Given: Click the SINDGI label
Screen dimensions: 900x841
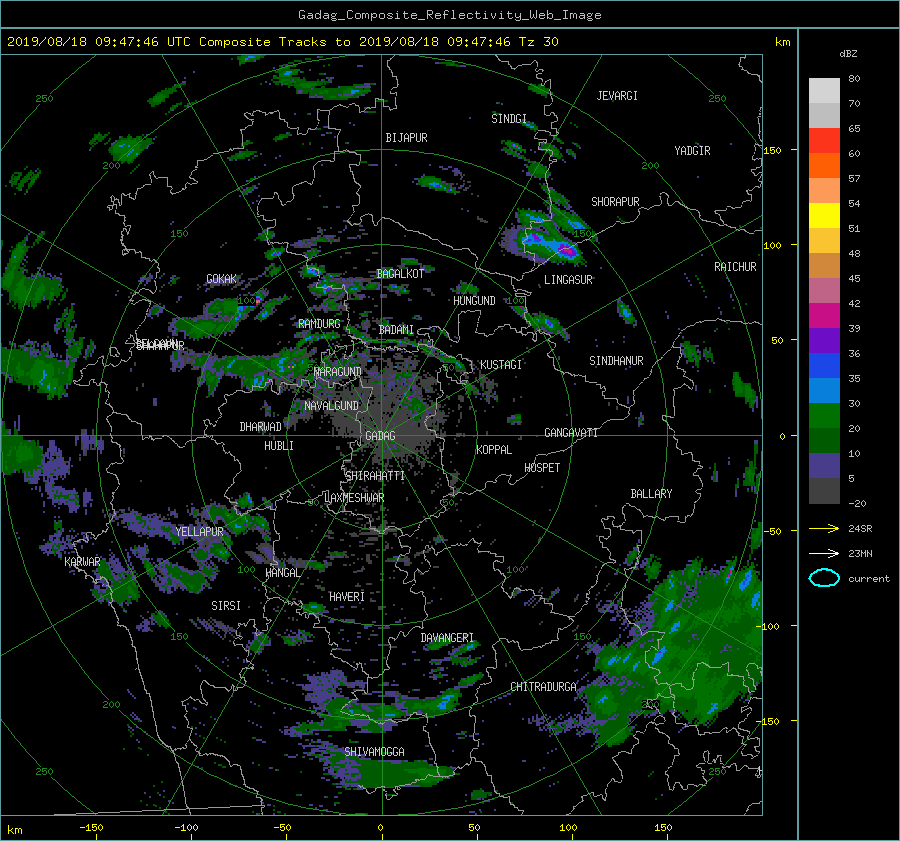Looking at the screenshot, I should point(509,119).
